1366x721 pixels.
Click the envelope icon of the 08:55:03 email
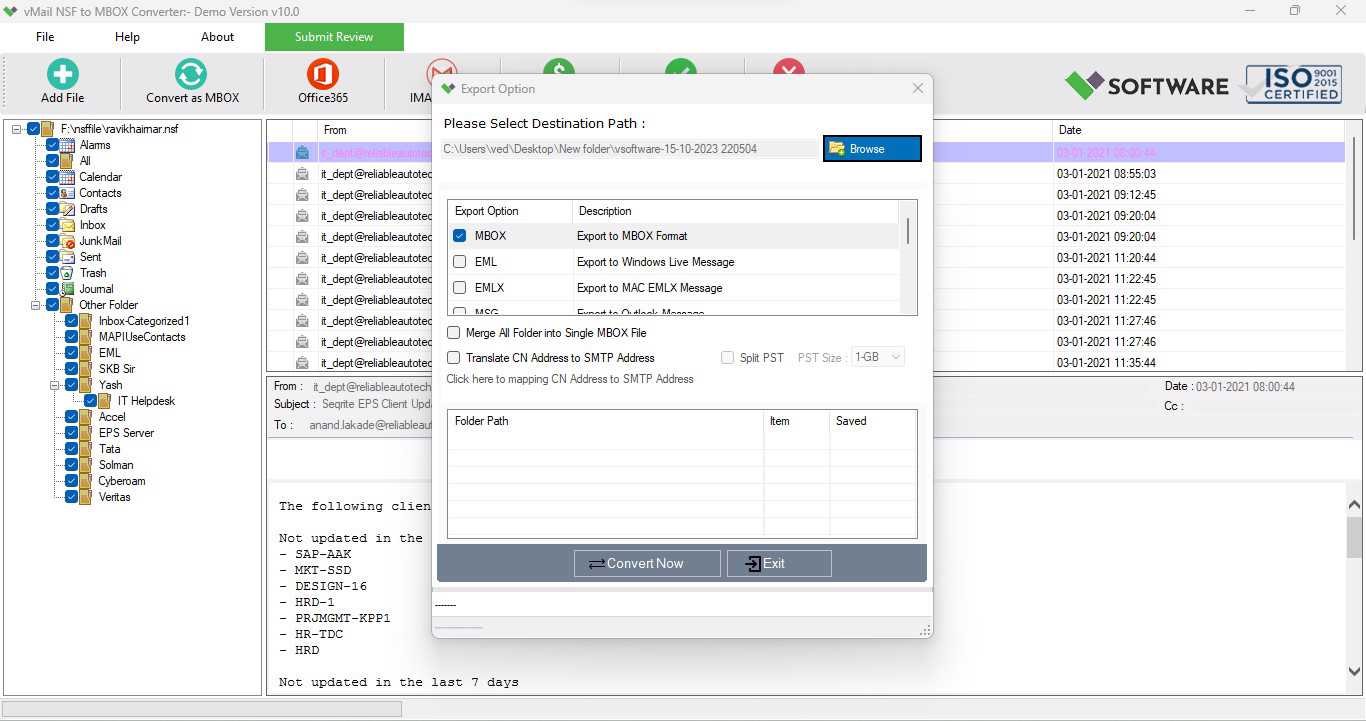click(302, 173)
